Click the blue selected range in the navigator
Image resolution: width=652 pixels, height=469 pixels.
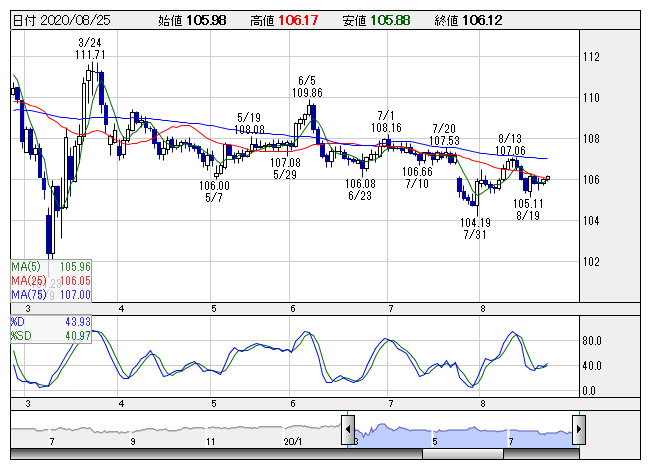pos(460,430)
